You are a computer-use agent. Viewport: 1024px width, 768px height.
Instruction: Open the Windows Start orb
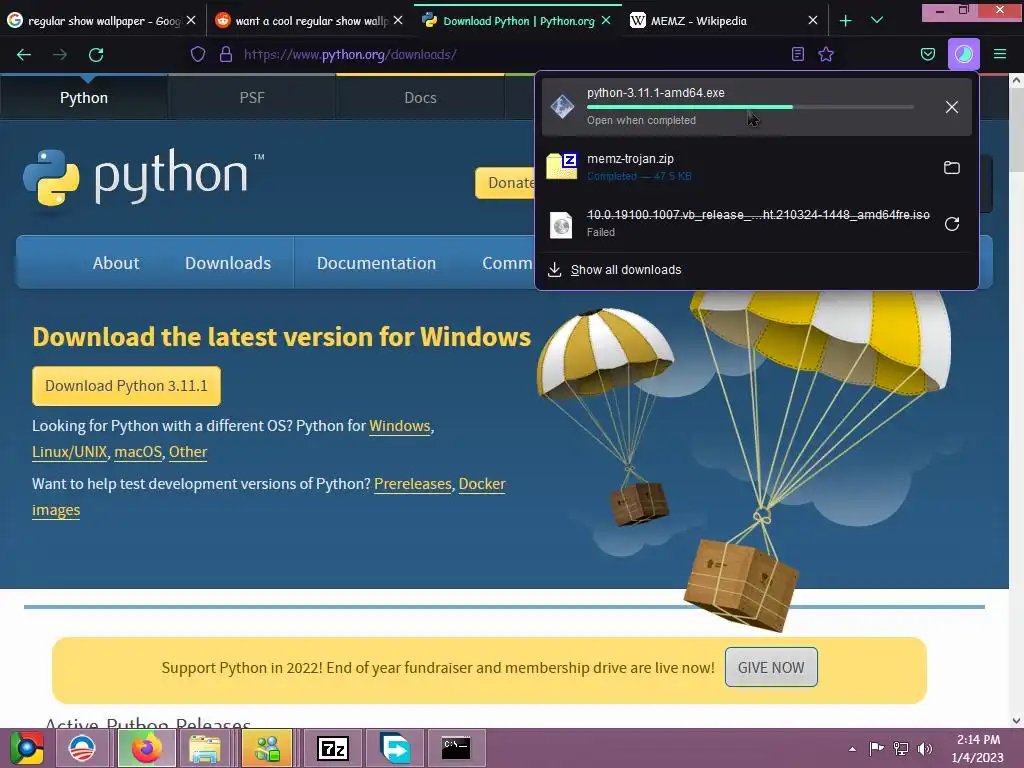tap(27, 748)
